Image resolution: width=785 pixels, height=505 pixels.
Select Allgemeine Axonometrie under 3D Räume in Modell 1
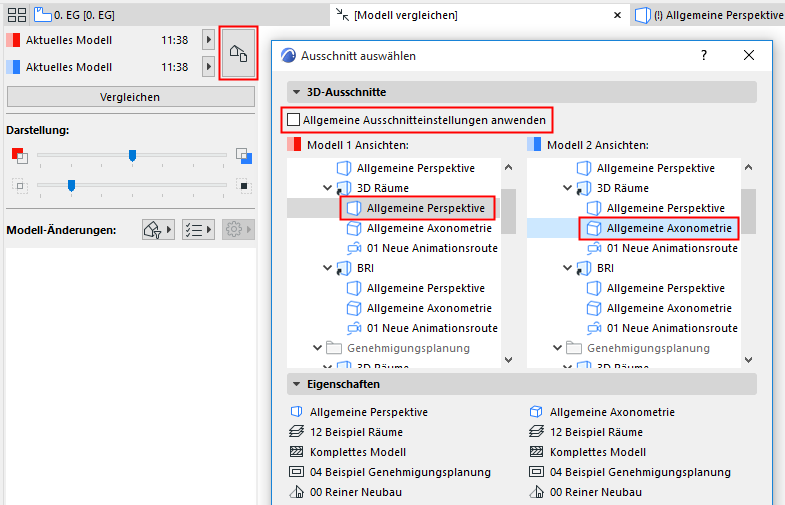pos(429,228)
